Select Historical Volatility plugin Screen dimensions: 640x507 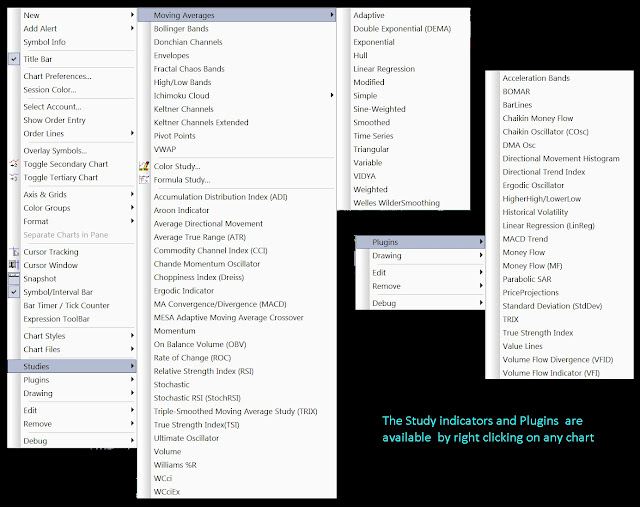click(535, 212)
